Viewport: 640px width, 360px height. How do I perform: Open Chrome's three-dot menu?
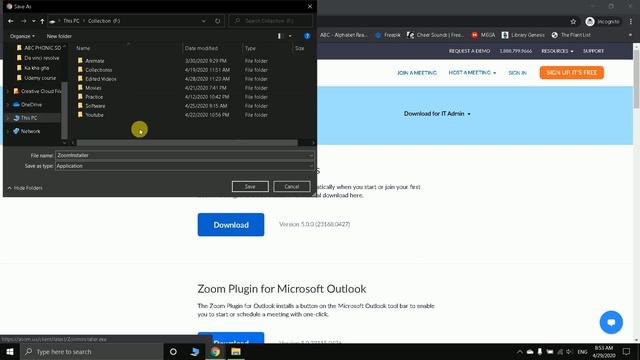pyautogui.click(x=631, y=22)
